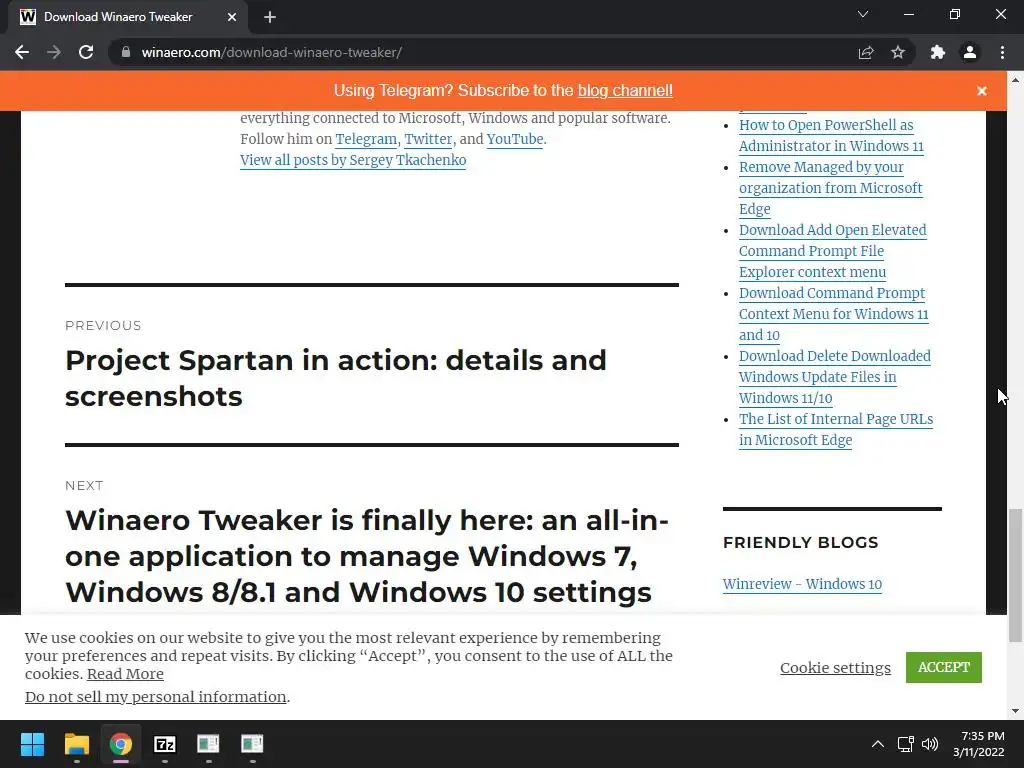Accept cookies with the ACCEPT button
This screenshot has width=1024, height=768.
coord(944,667)
